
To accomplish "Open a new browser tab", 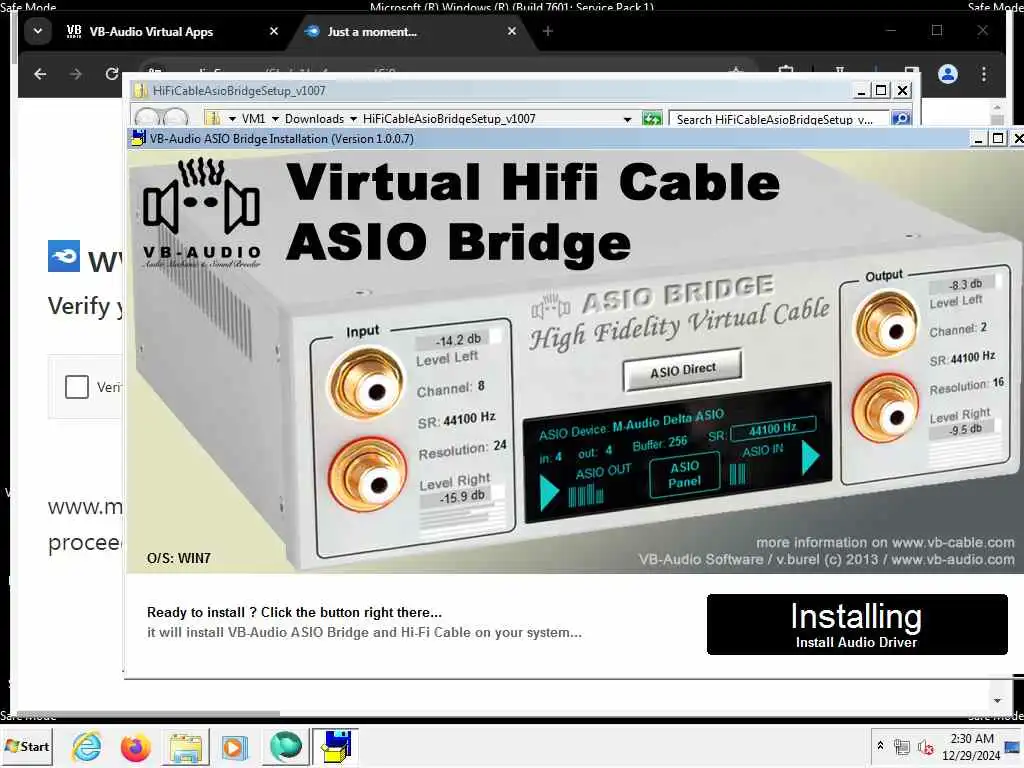I will (548, 31).
